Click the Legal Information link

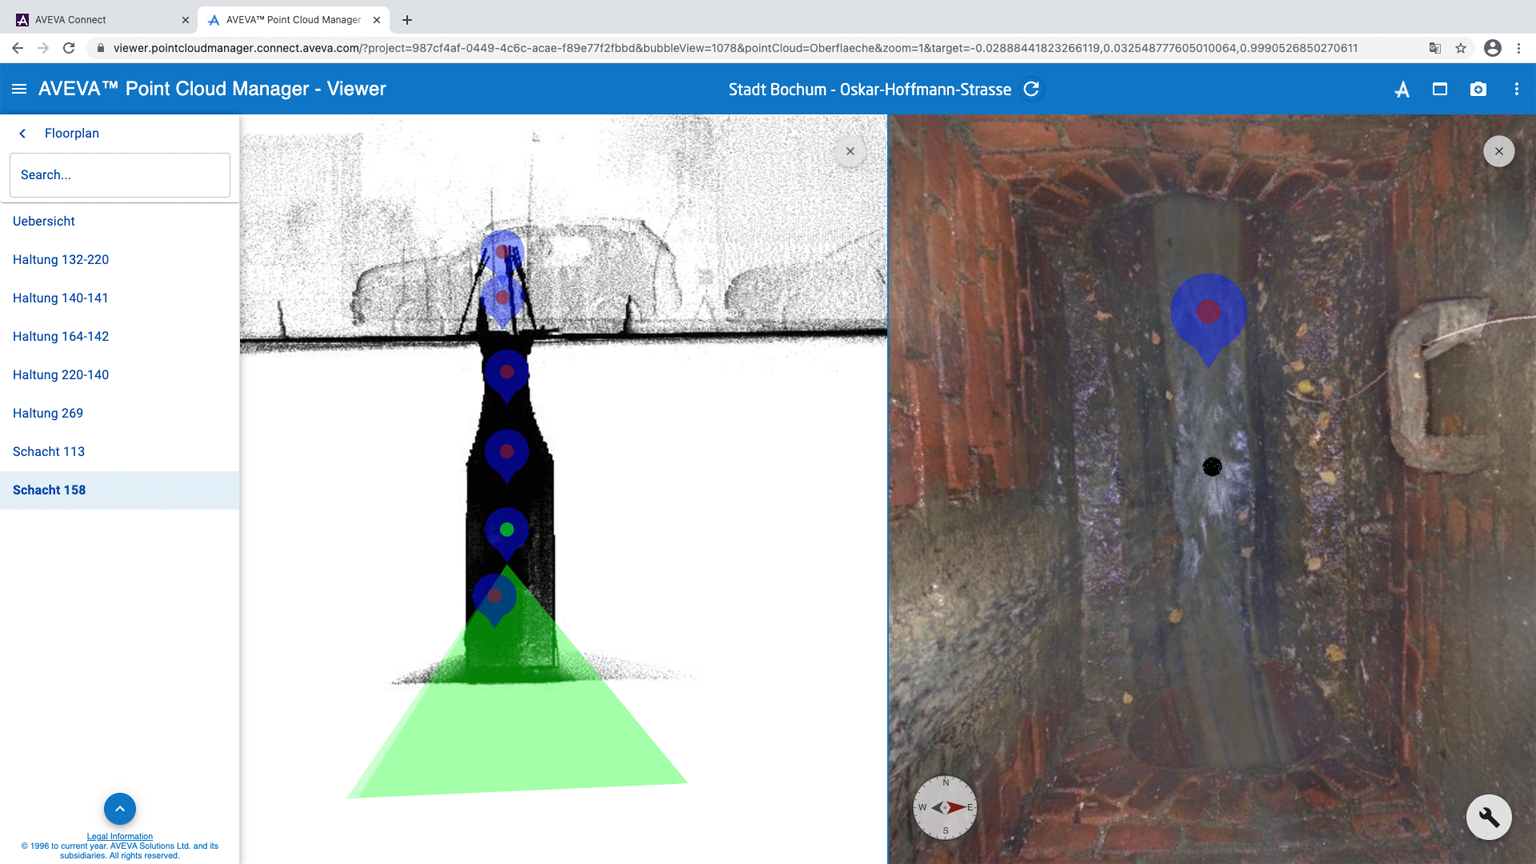[x=119, y=836]
